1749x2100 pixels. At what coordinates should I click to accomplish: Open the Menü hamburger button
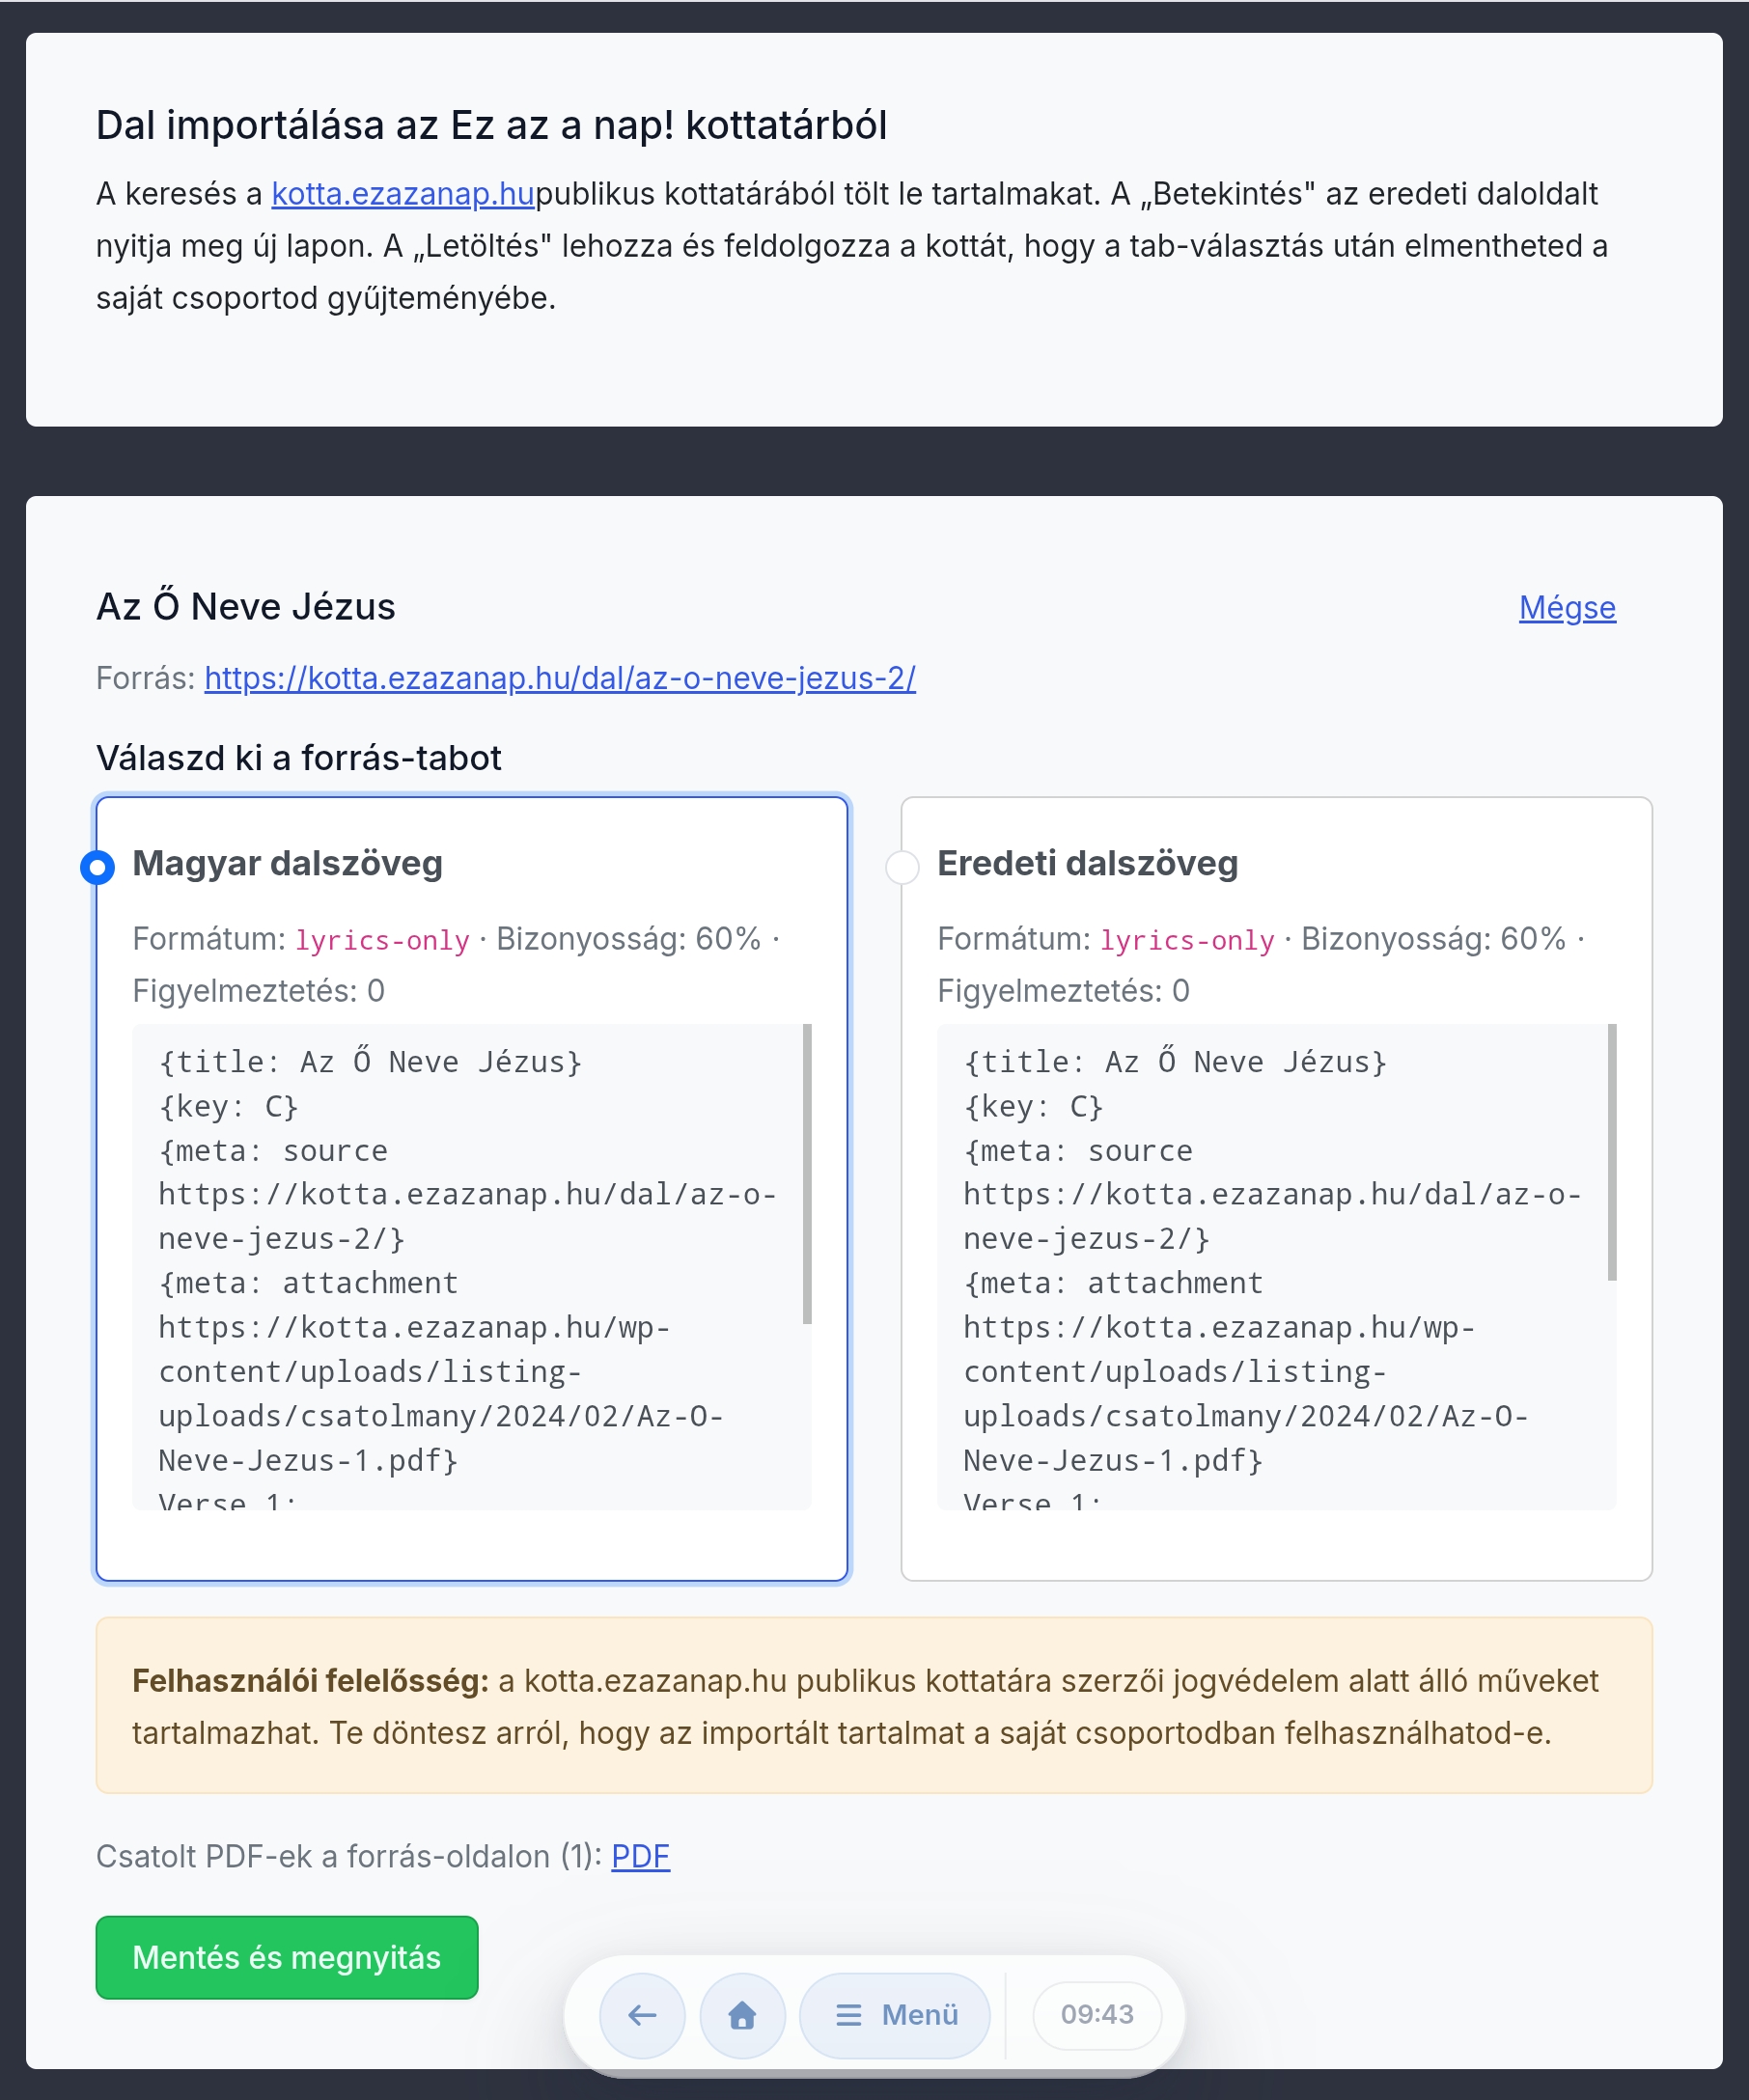point(895,2014)
